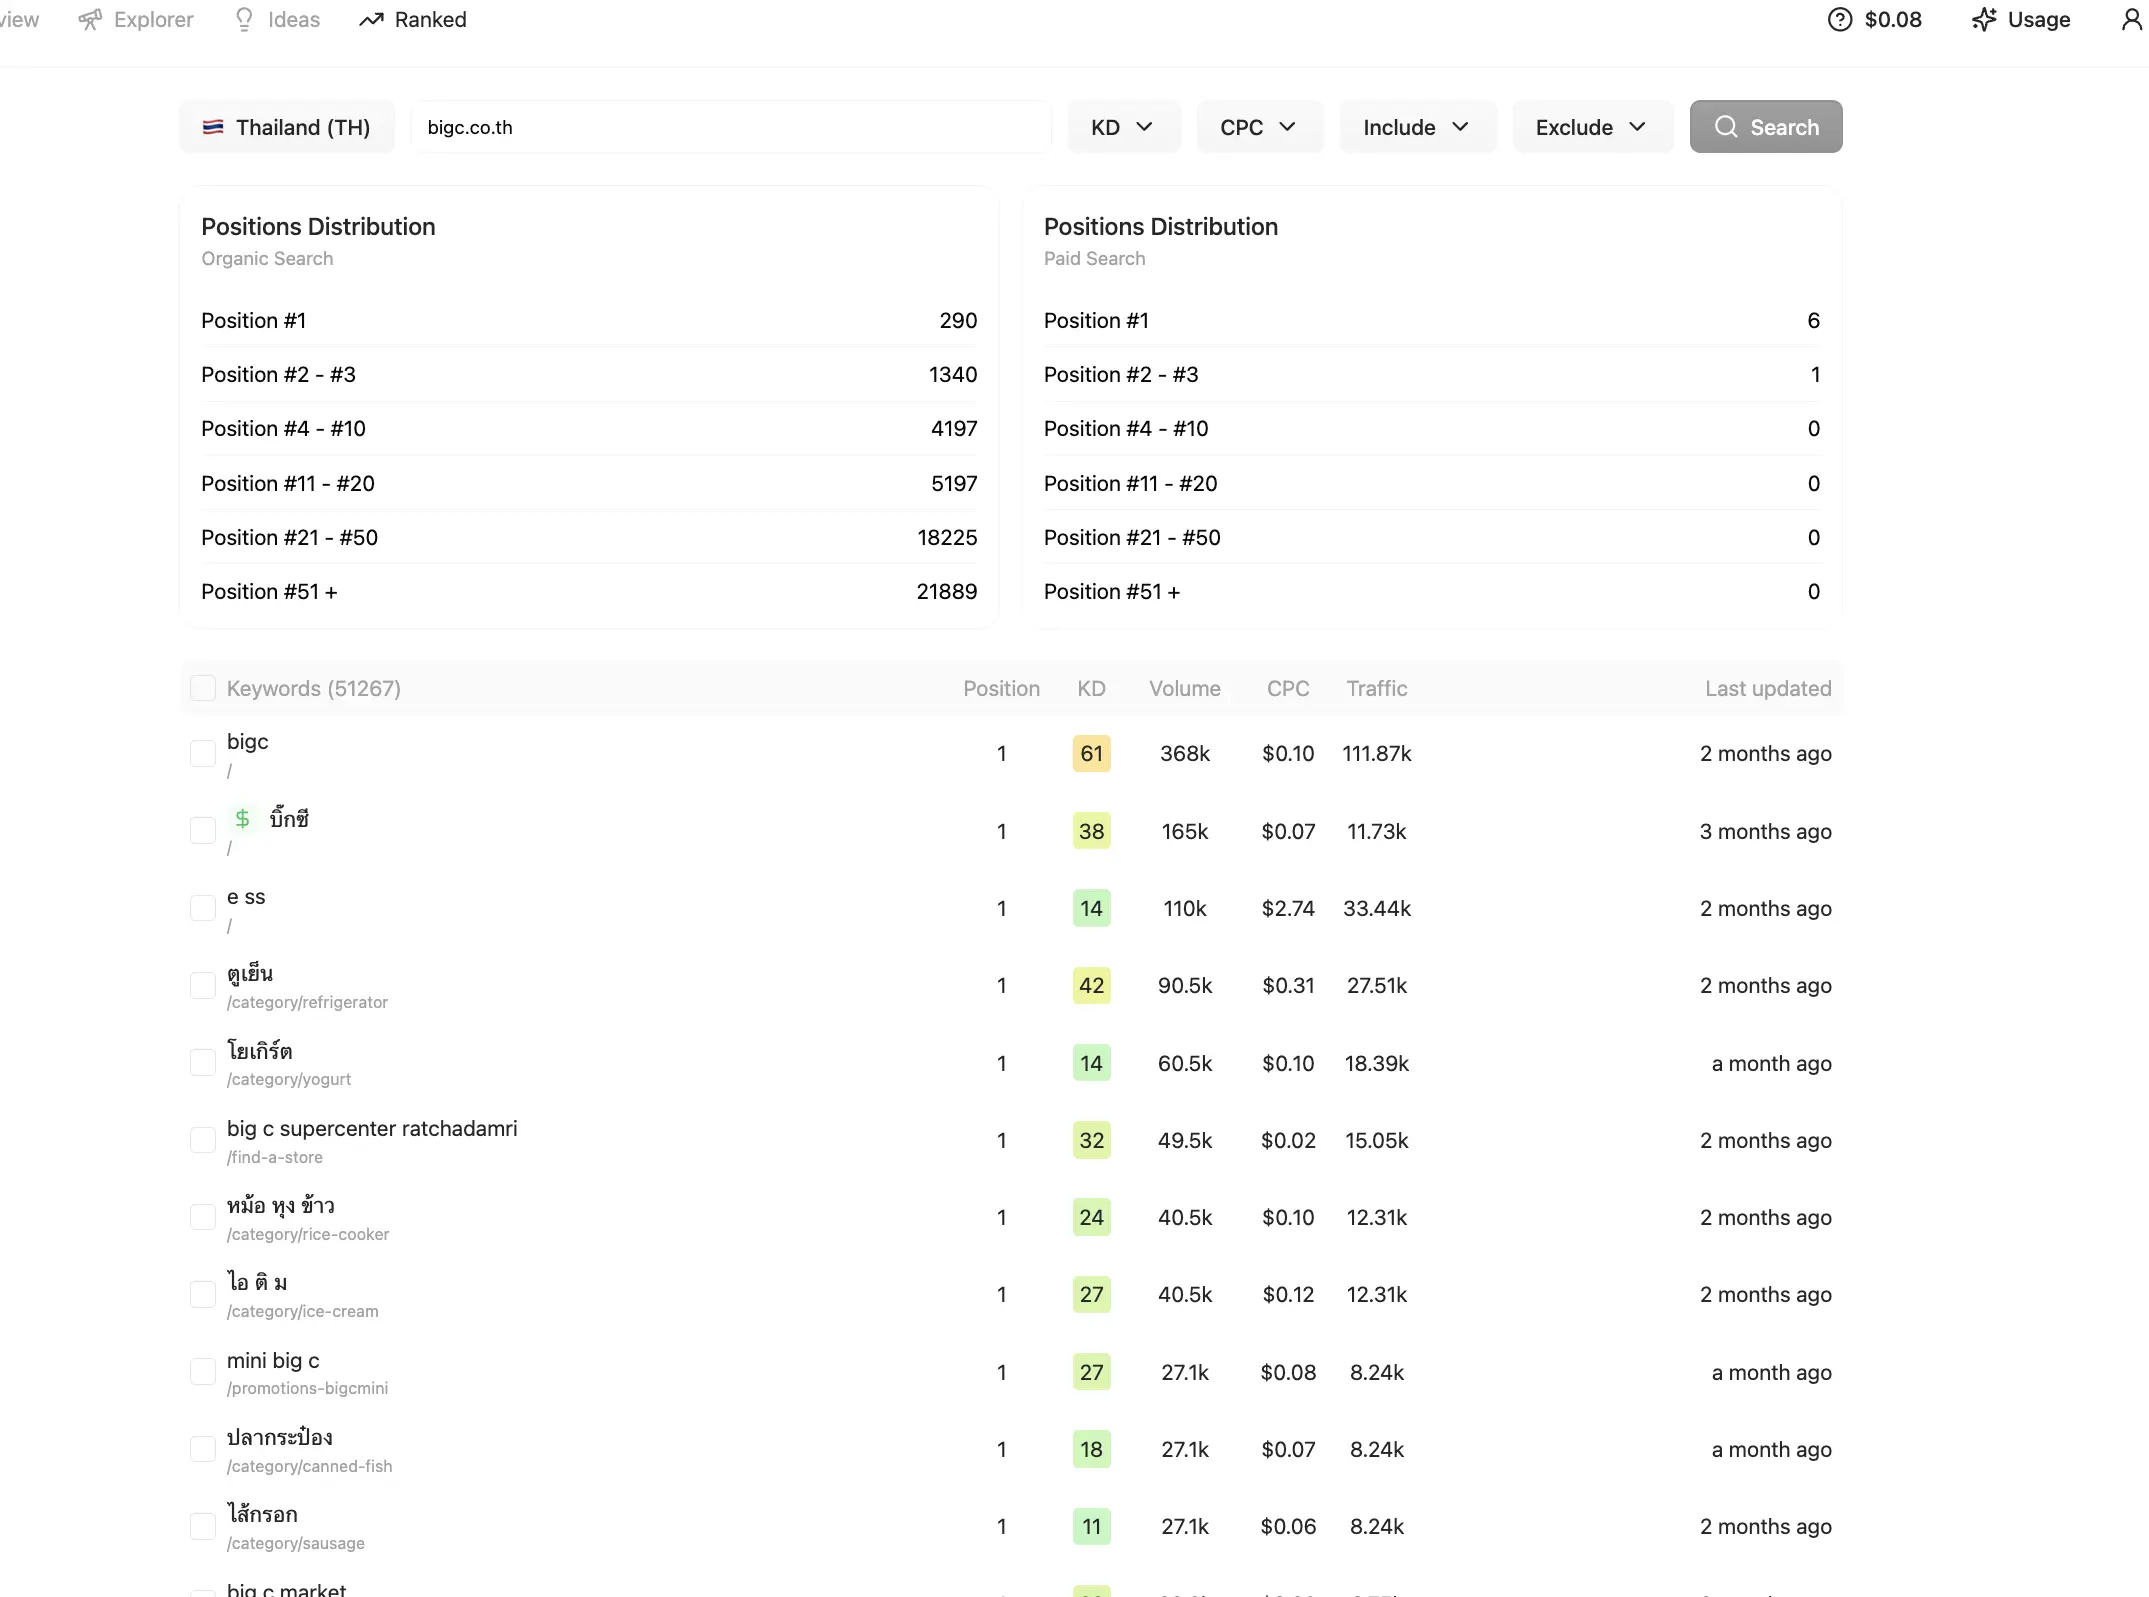Sort by Last updated column header
The width and height of the screenshot is (2149, 1597).
pos(1768,688)
